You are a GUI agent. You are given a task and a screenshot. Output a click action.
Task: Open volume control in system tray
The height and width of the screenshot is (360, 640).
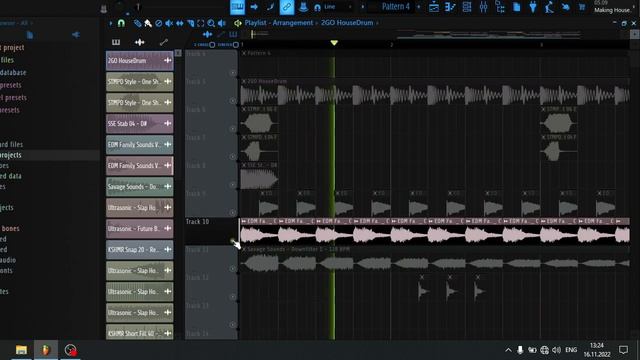click(x=556, y=350)
